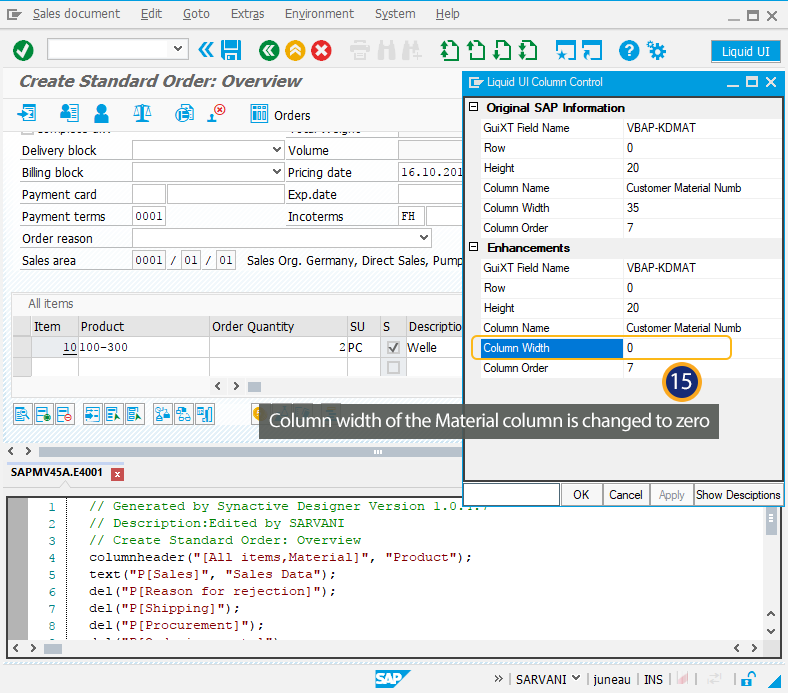Click the product cell 100-300
The image size is (788, 693).
[144, 347]
